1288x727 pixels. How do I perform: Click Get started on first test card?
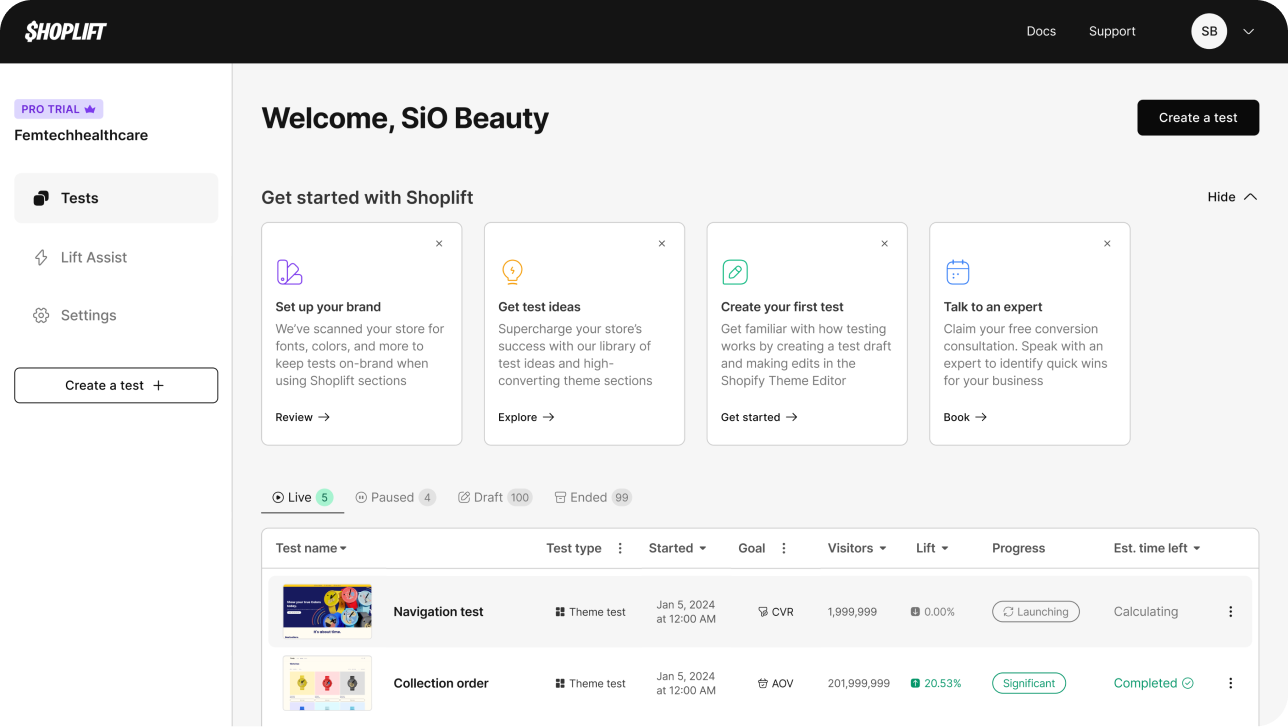[x=759, y=417]
